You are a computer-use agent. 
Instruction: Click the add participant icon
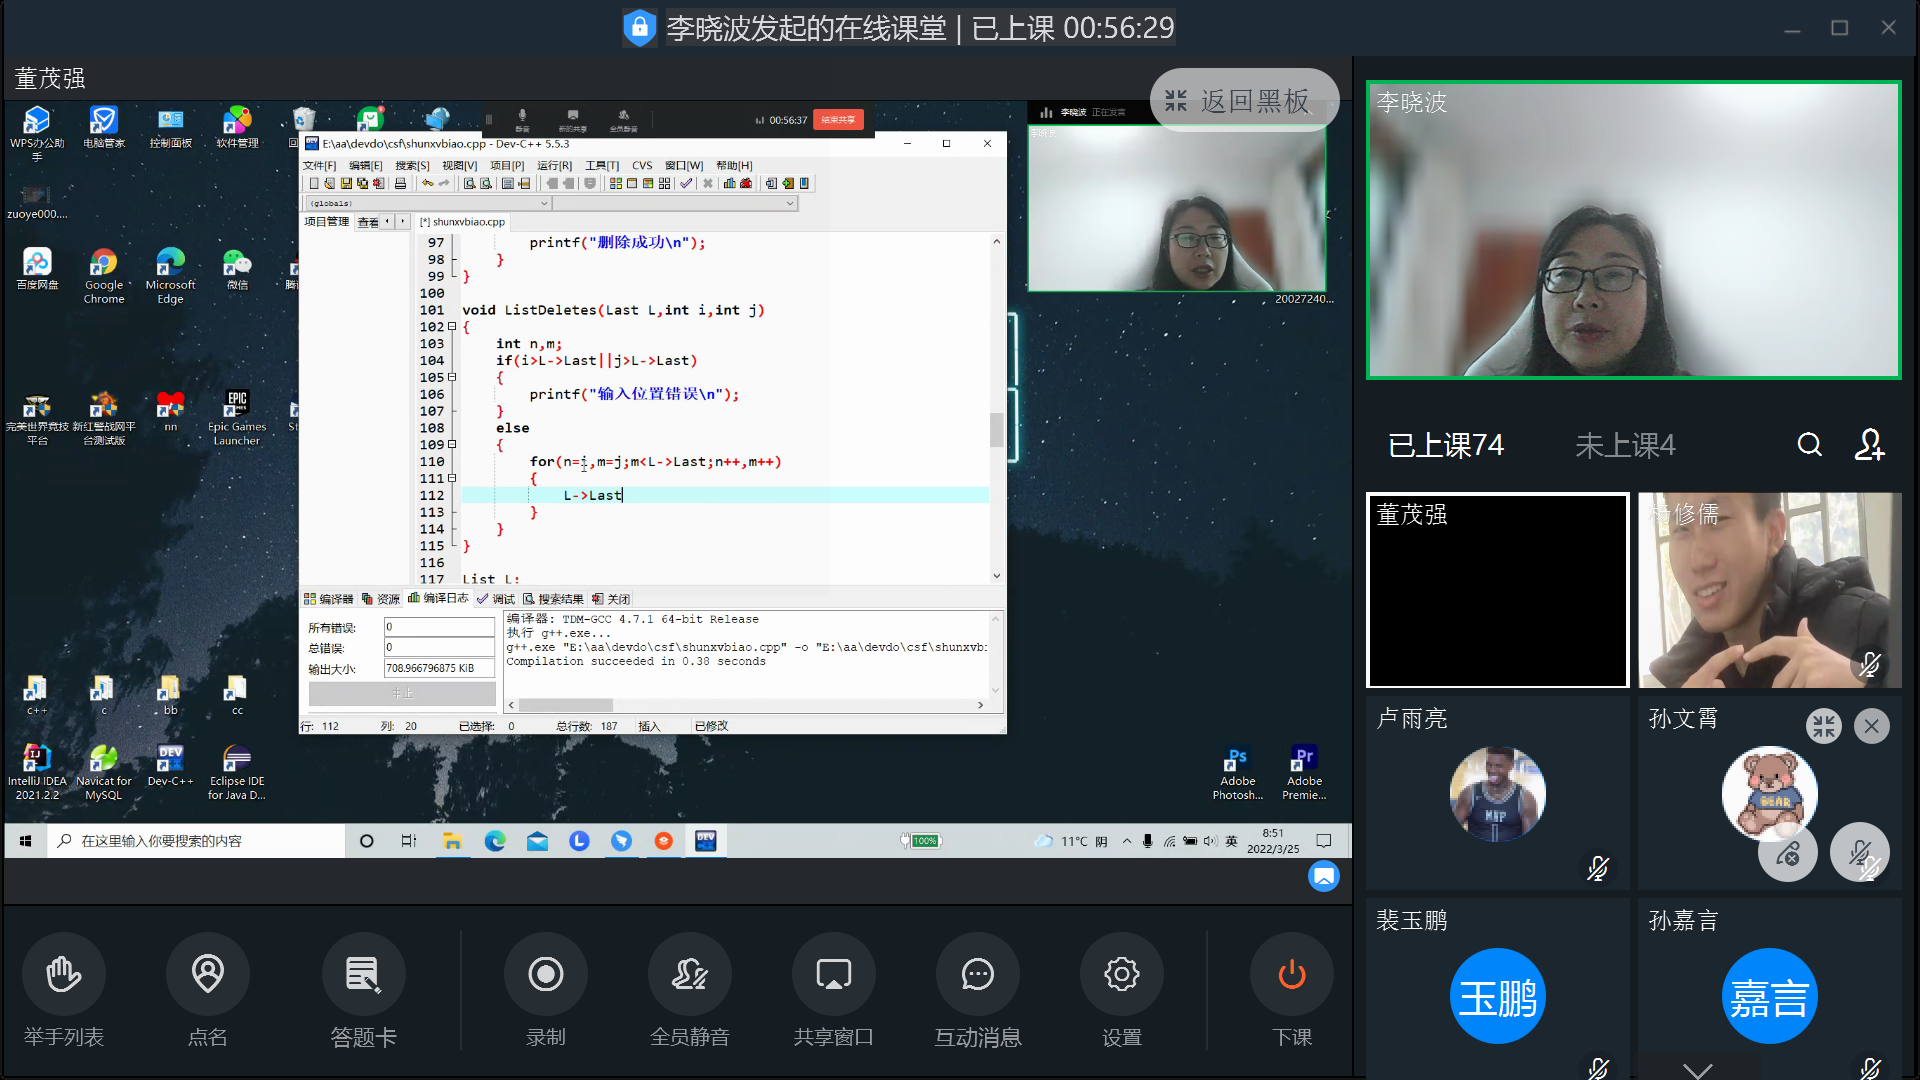[1869, 445]
